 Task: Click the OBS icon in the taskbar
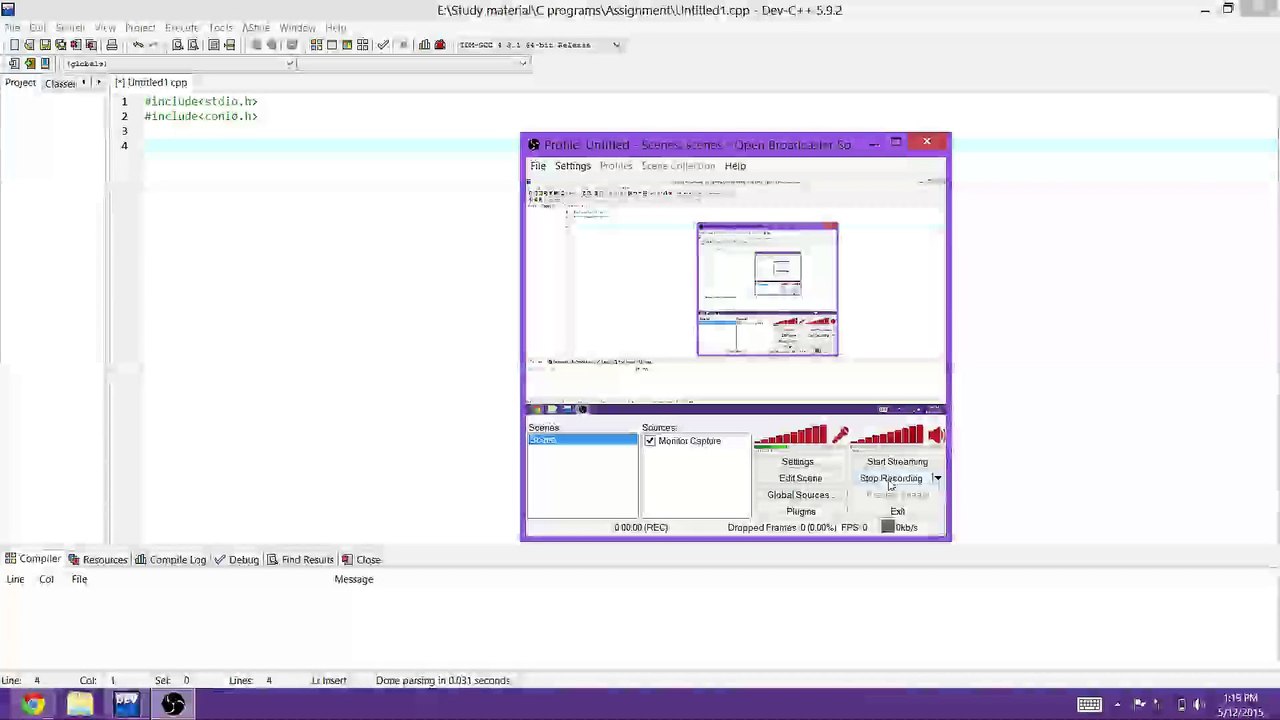(173, 705)
